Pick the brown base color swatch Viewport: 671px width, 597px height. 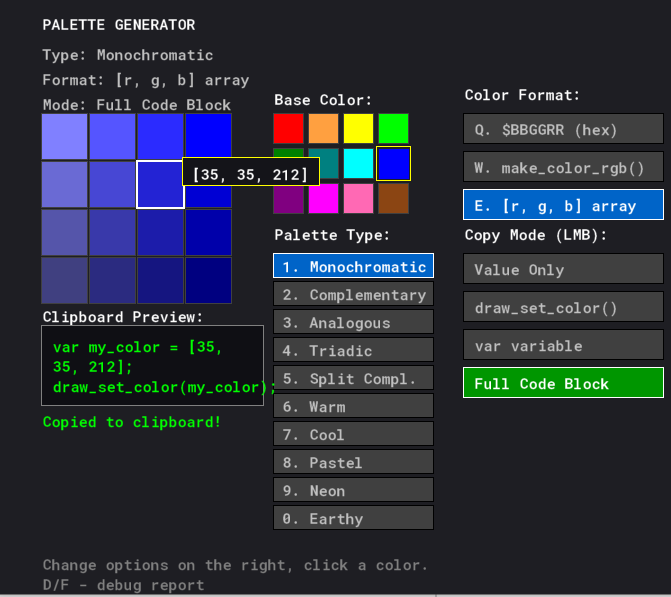point(394,198)
